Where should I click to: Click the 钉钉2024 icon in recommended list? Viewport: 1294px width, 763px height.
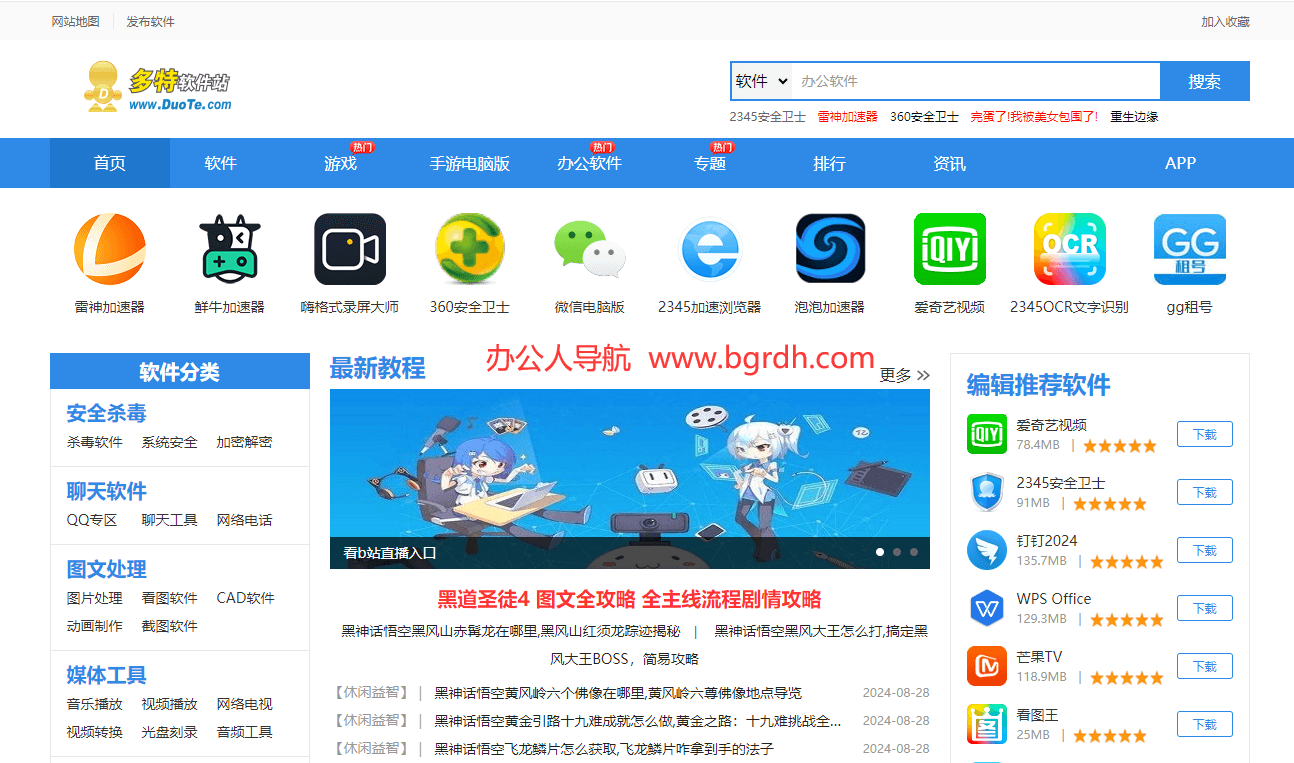[x=987, y=550]
